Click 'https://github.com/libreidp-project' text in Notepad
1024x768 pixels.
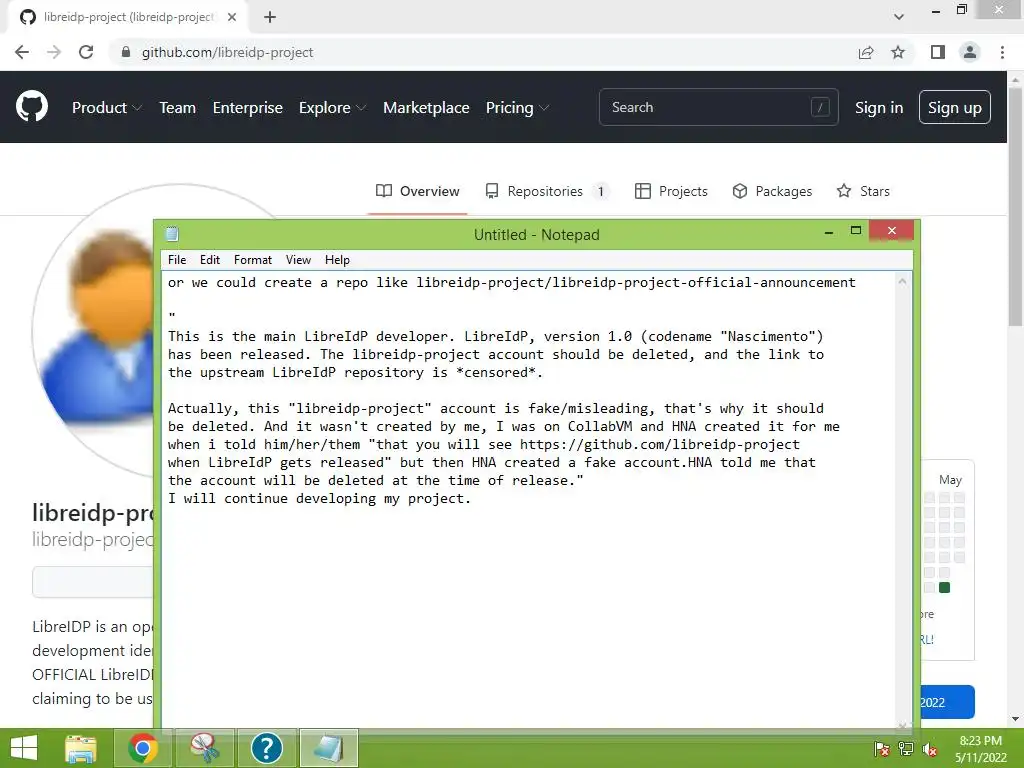tap(660, 444)
